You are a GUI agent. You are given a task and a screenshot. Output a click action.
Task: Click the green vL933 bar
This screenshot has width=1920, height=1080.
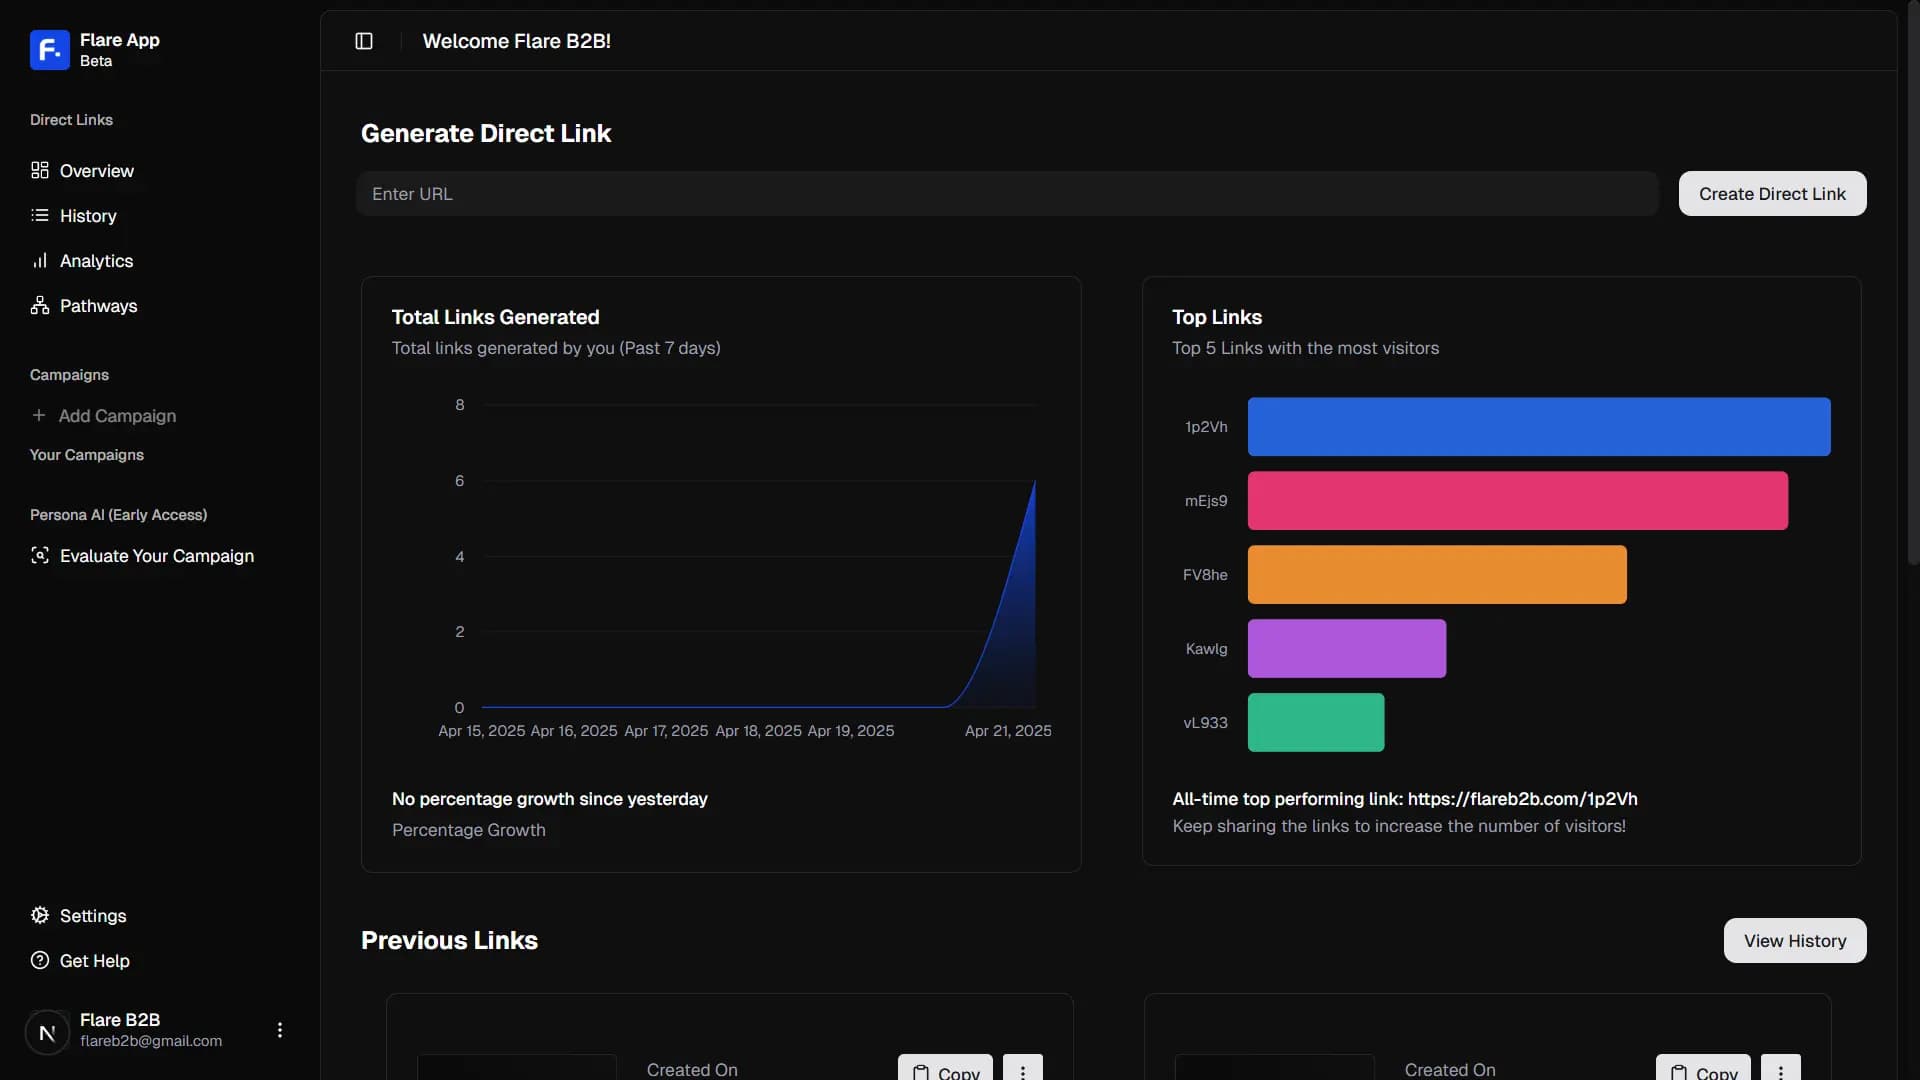tap(1316, 722)
